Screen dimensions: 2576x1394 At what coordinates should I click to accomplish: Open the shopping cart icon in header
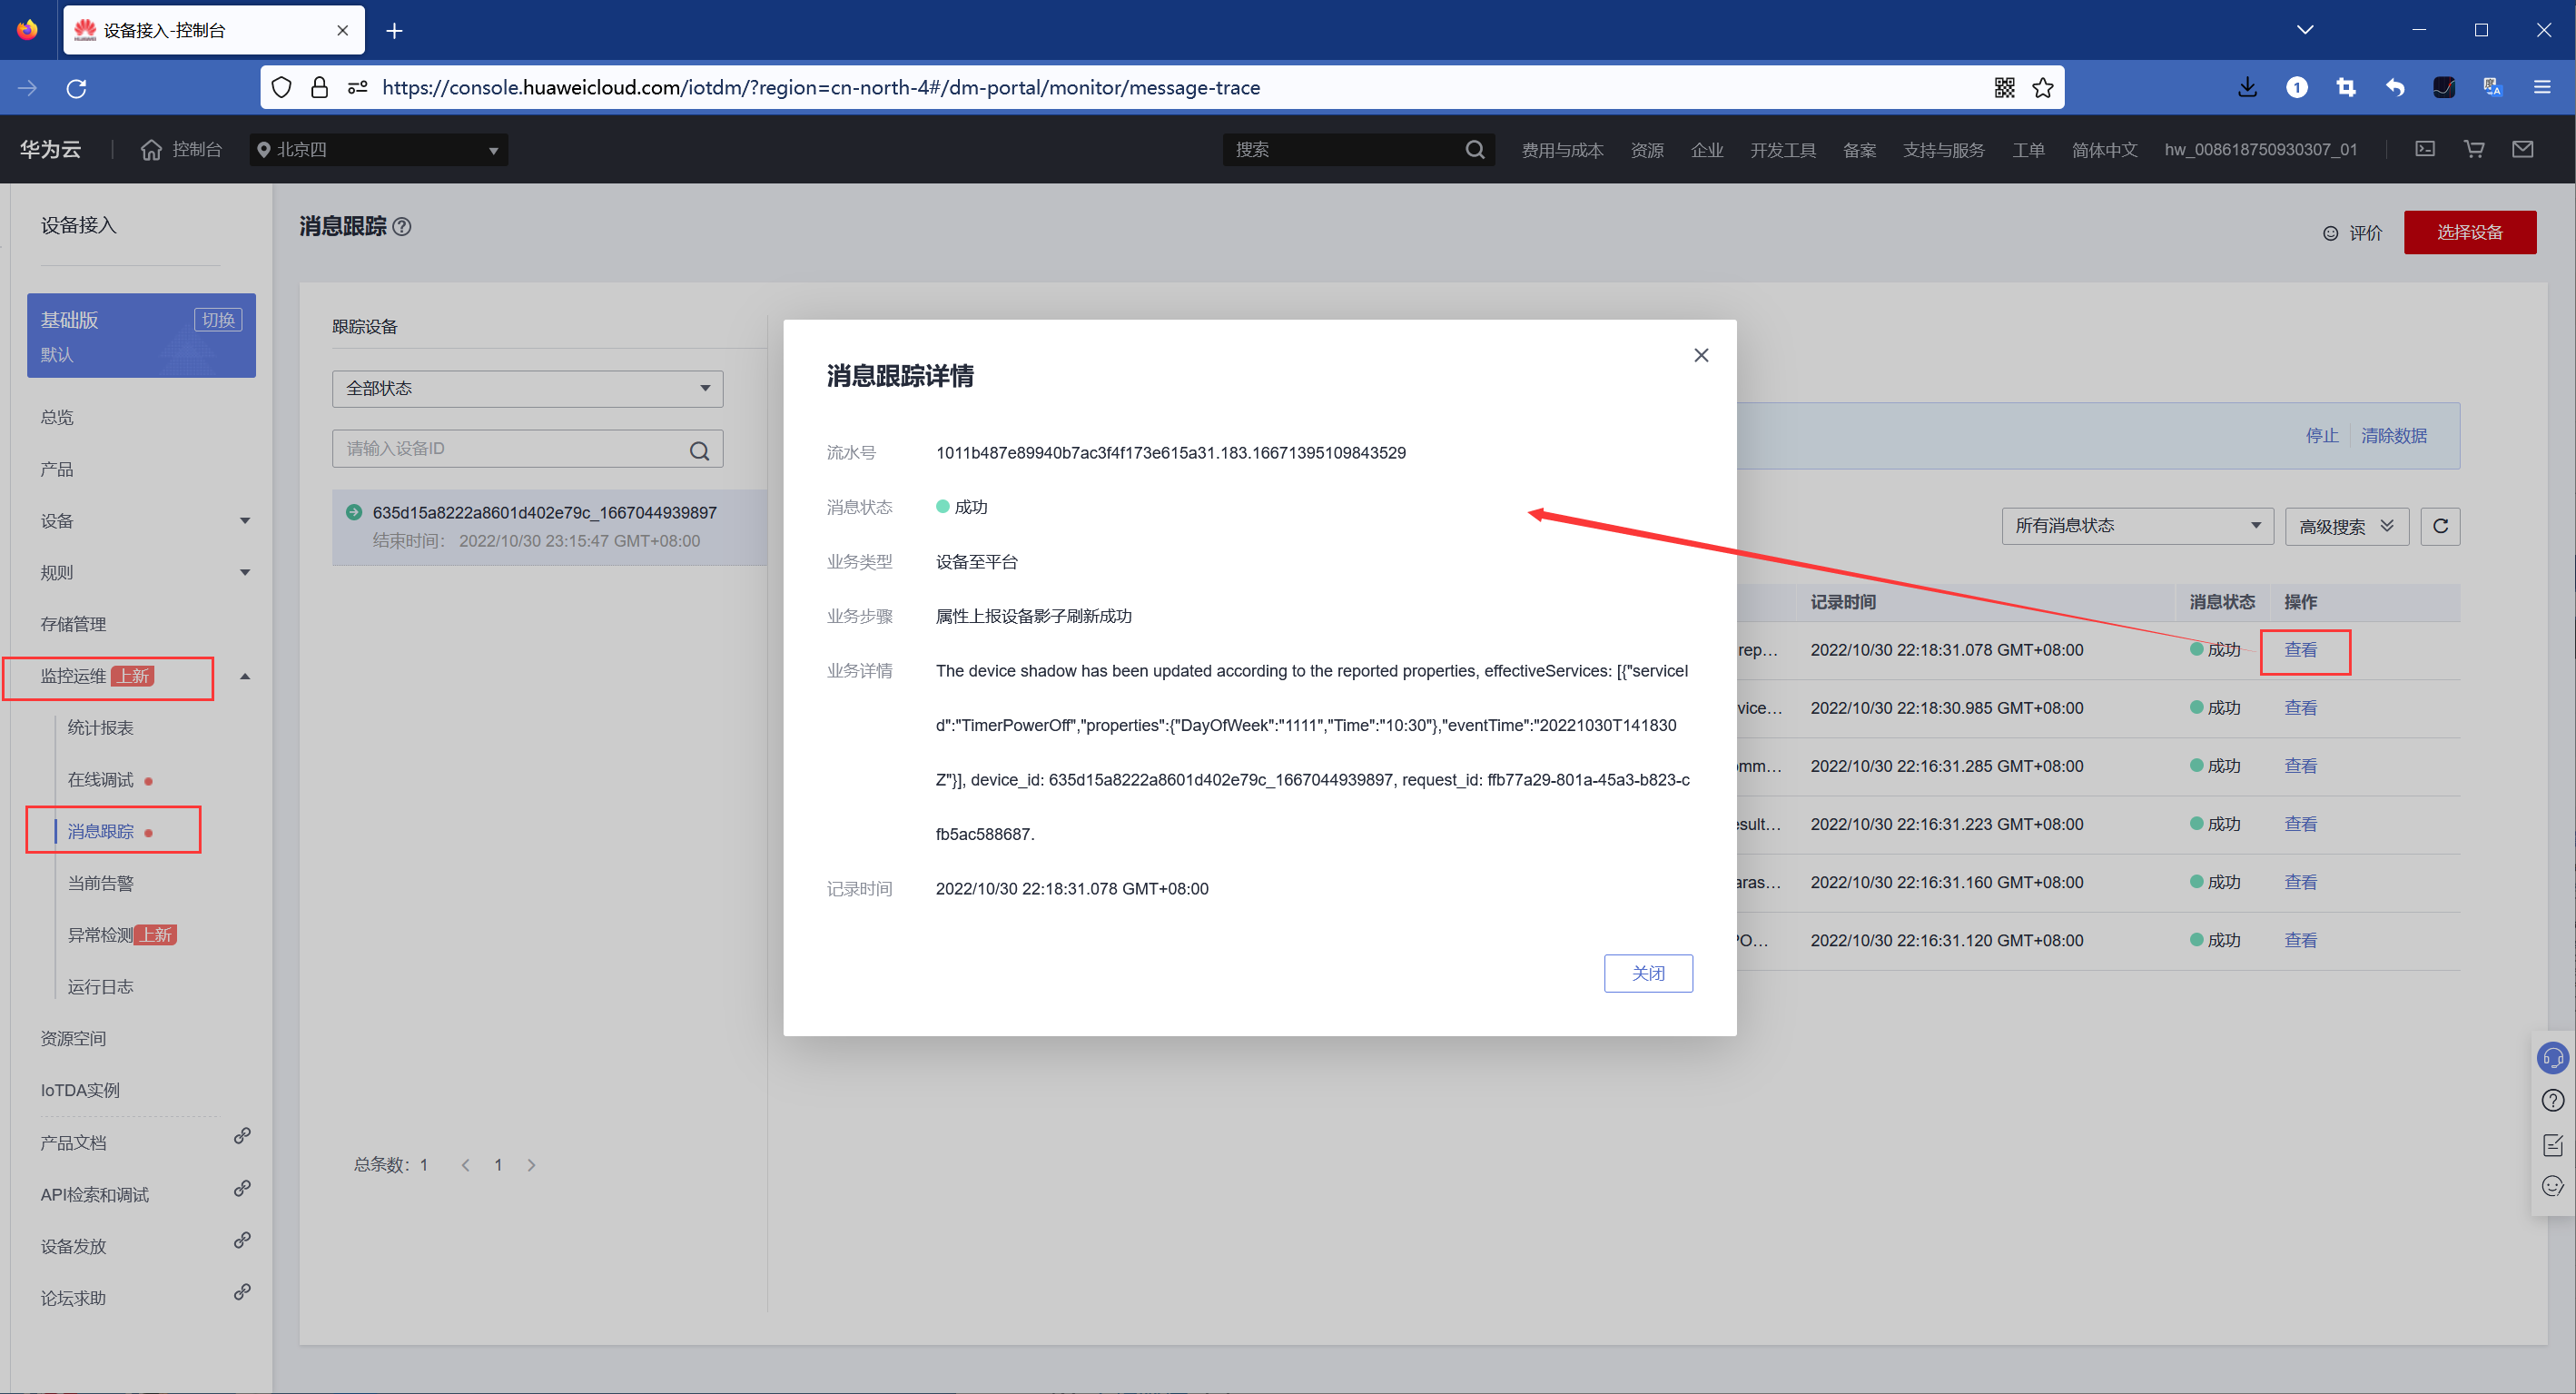(x=2474, y=149)
